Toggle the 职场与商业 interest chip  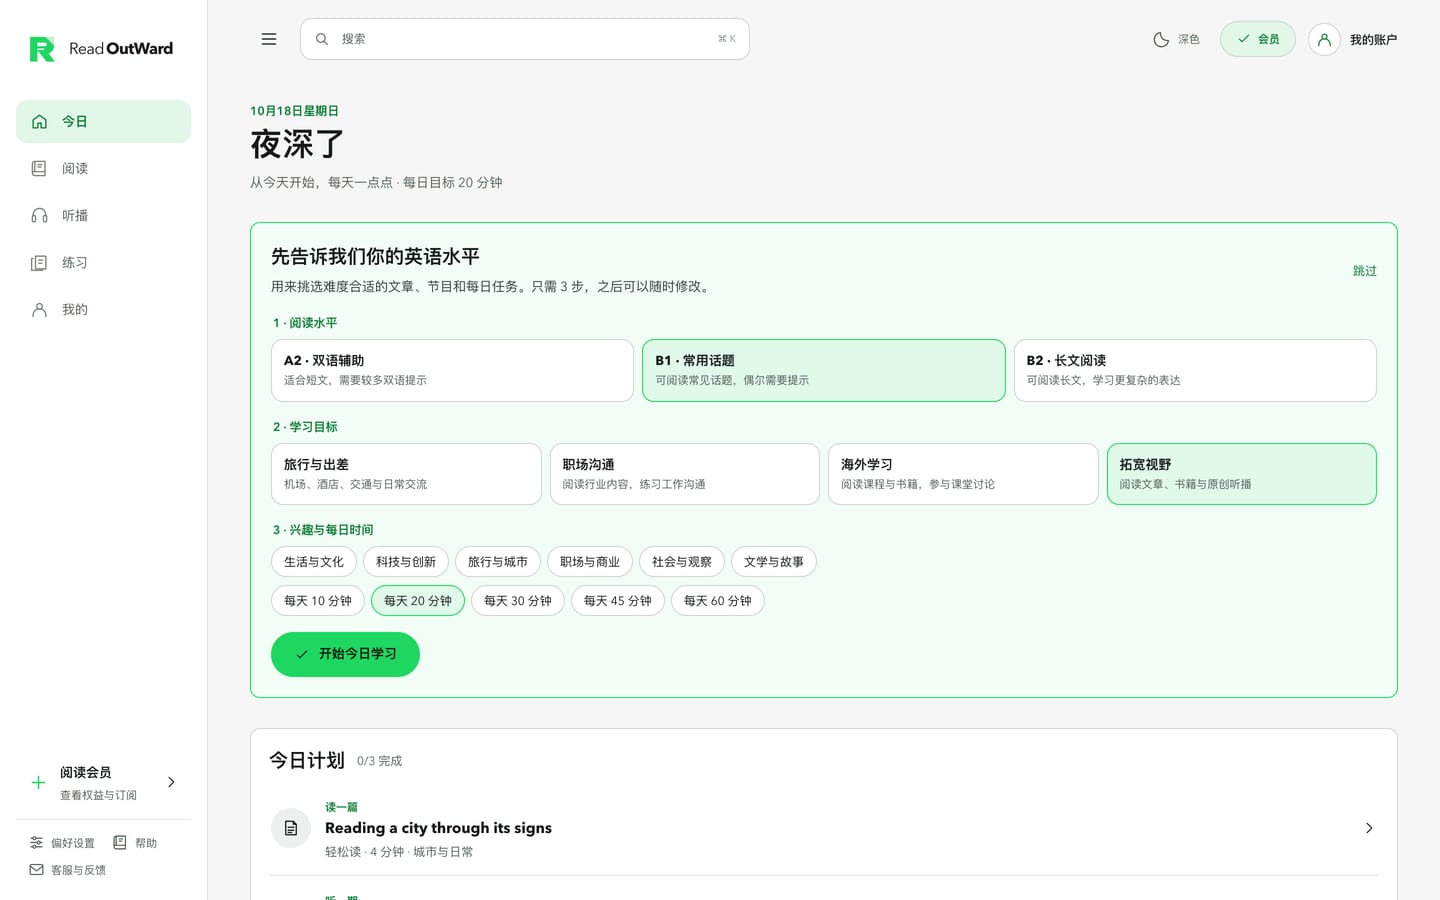(590, 562)
